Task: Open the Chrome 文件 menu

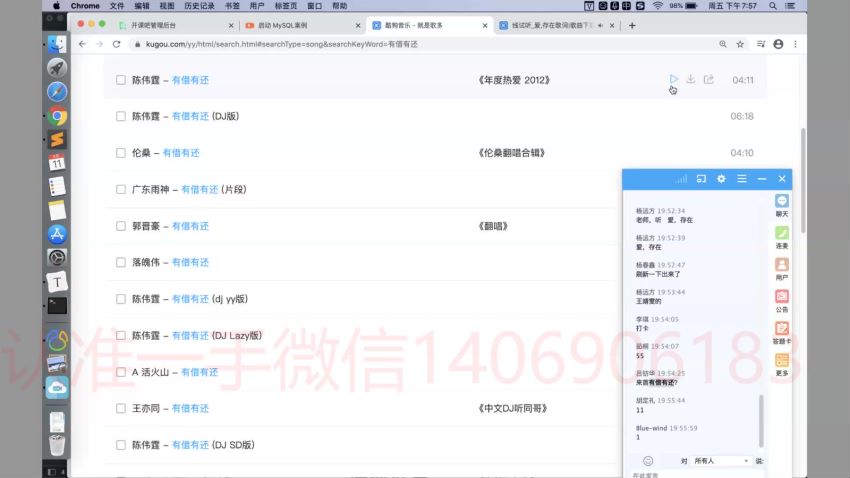Action: (x=117, y=6)
